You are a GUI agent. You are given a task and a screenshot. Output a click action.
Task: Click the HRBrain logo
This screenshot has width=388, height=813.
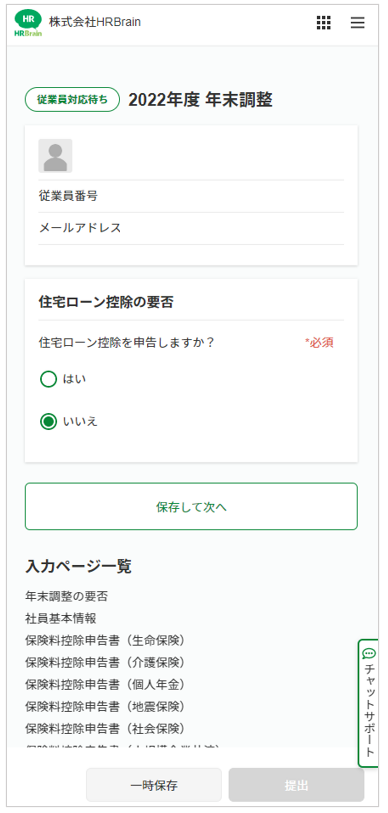coord(29,23)
